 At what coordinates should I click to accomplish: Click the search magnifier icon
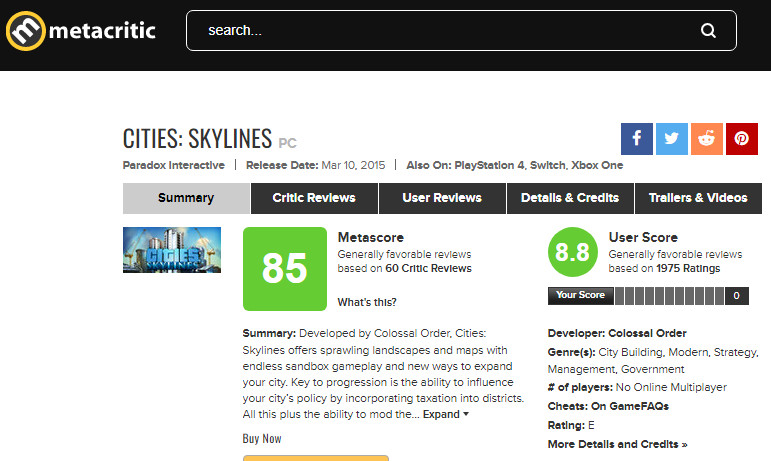click(x=708, y=30)
